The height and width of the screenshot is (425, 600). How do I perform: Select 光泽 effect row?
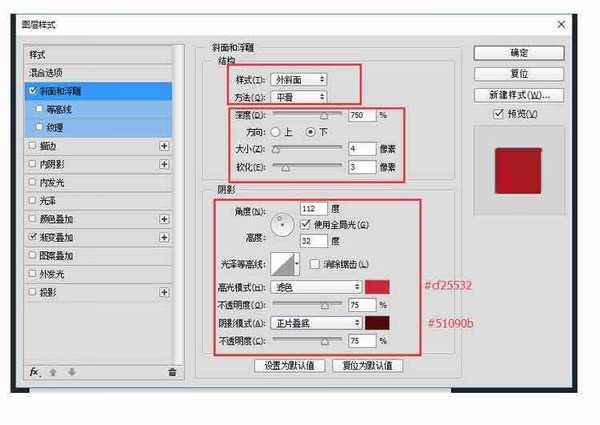[98, 201]
